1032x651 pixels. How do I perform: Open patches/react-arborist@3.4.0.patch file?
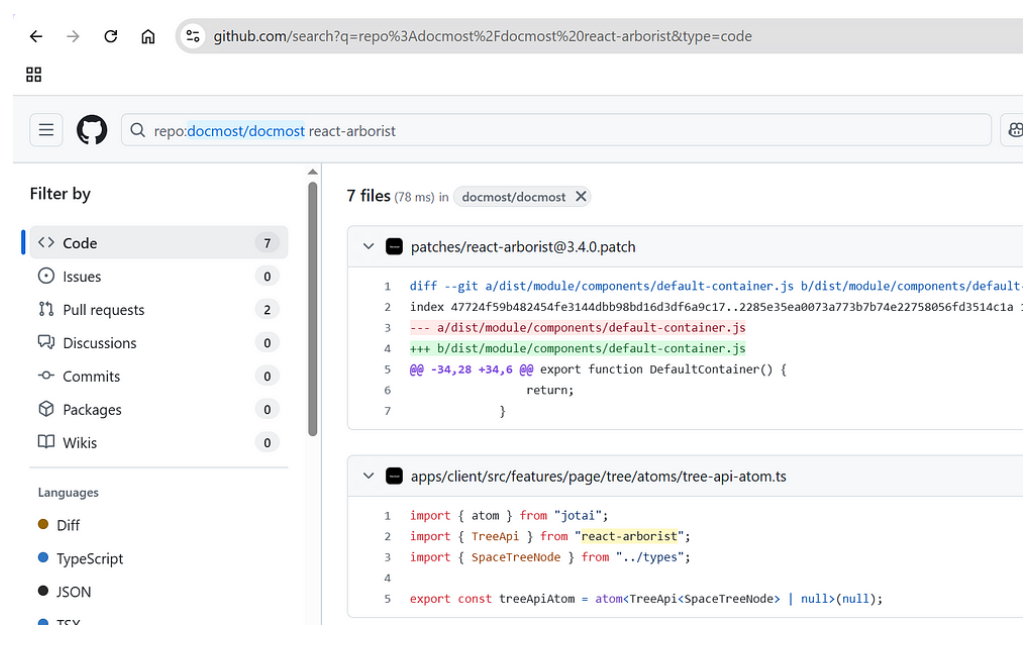523,247
